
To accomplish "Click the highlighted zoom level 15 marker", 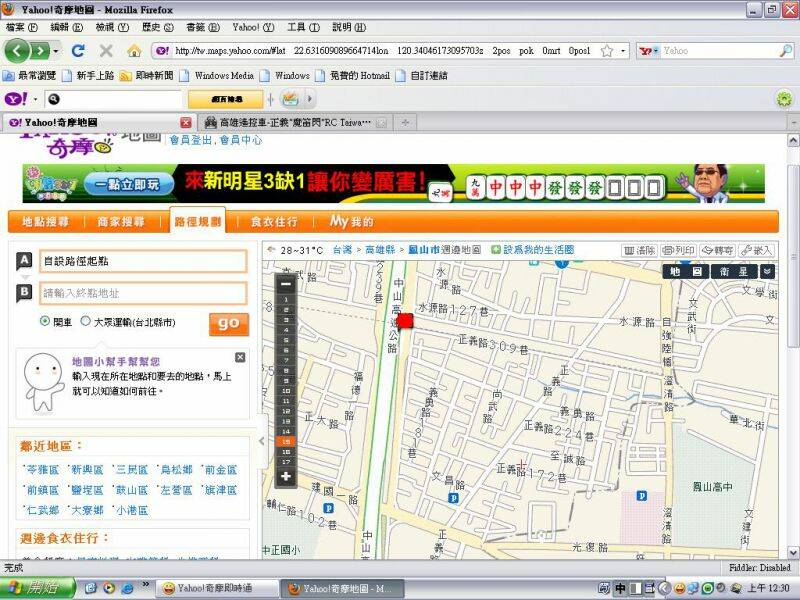I will point(286,442).
